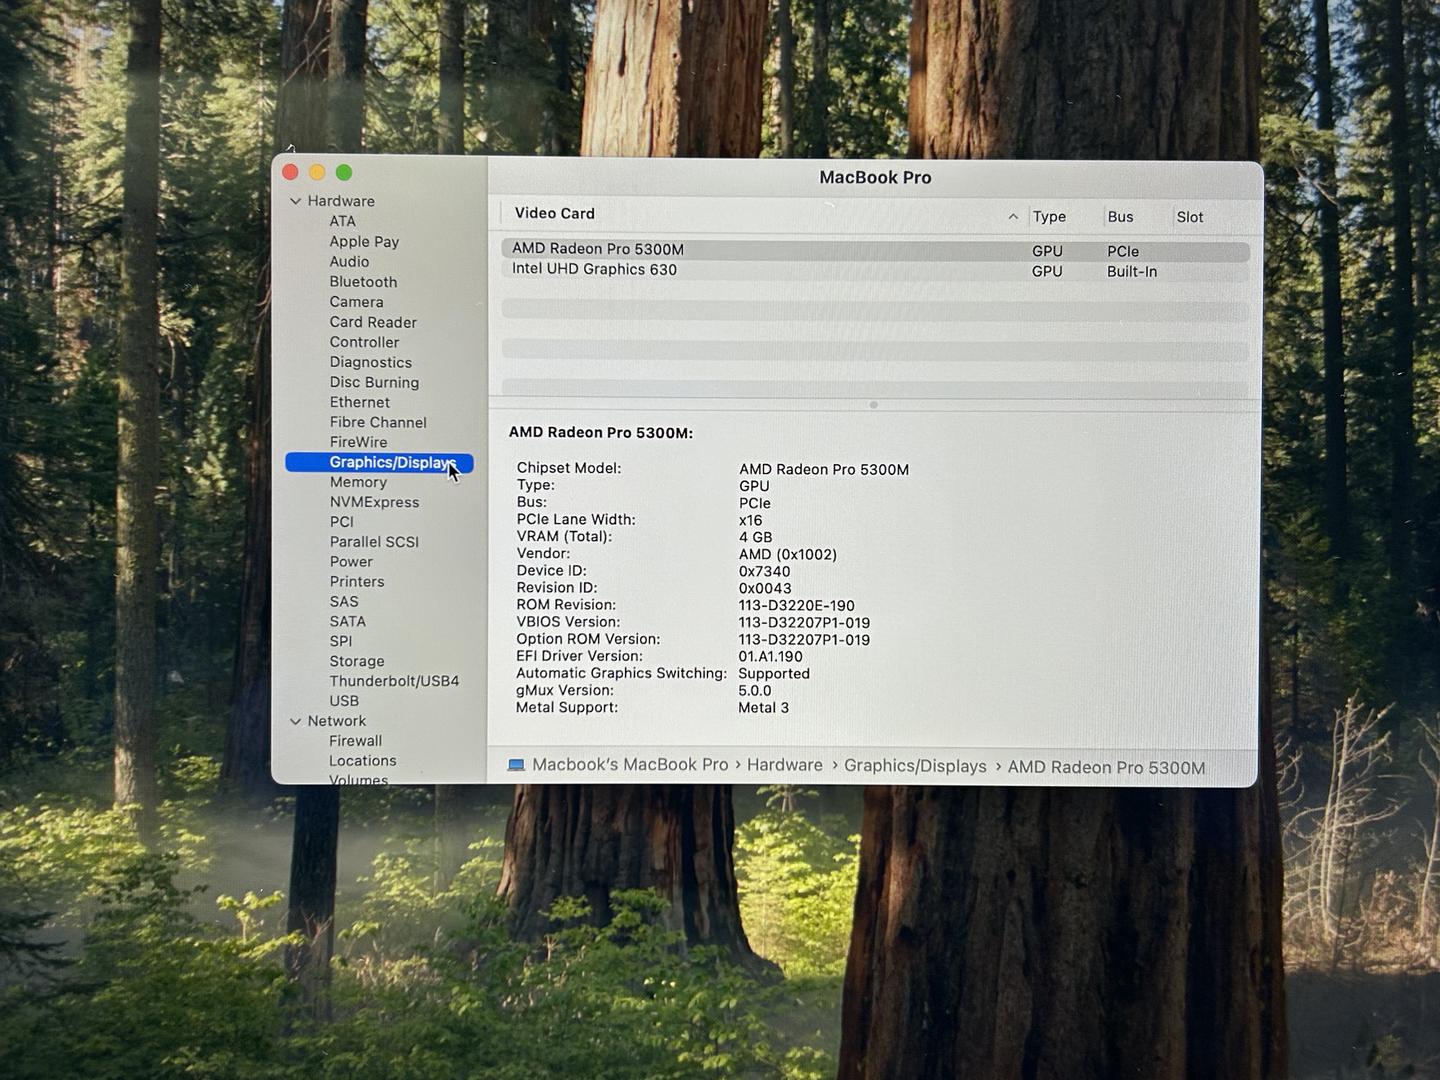Open Memory in the sidebar

[x=358, y=482]
